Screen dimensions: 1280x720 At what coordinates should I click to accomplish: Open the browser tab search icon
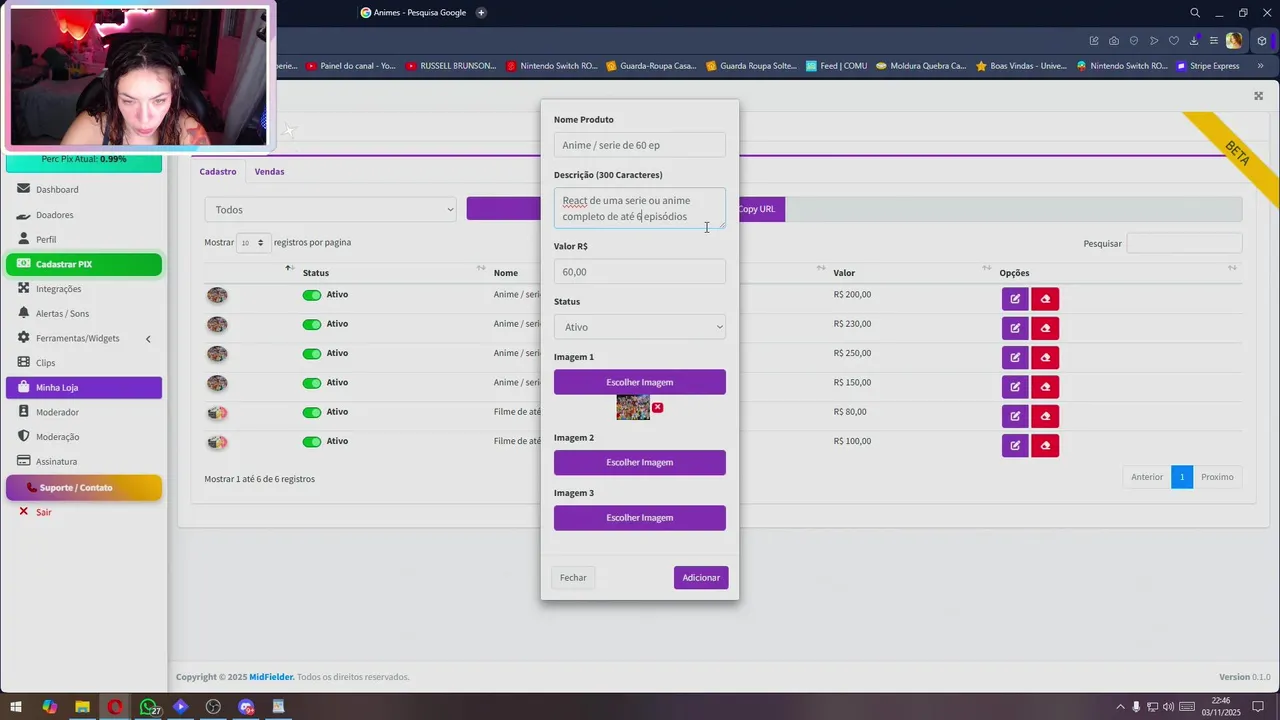(1195, 13)
